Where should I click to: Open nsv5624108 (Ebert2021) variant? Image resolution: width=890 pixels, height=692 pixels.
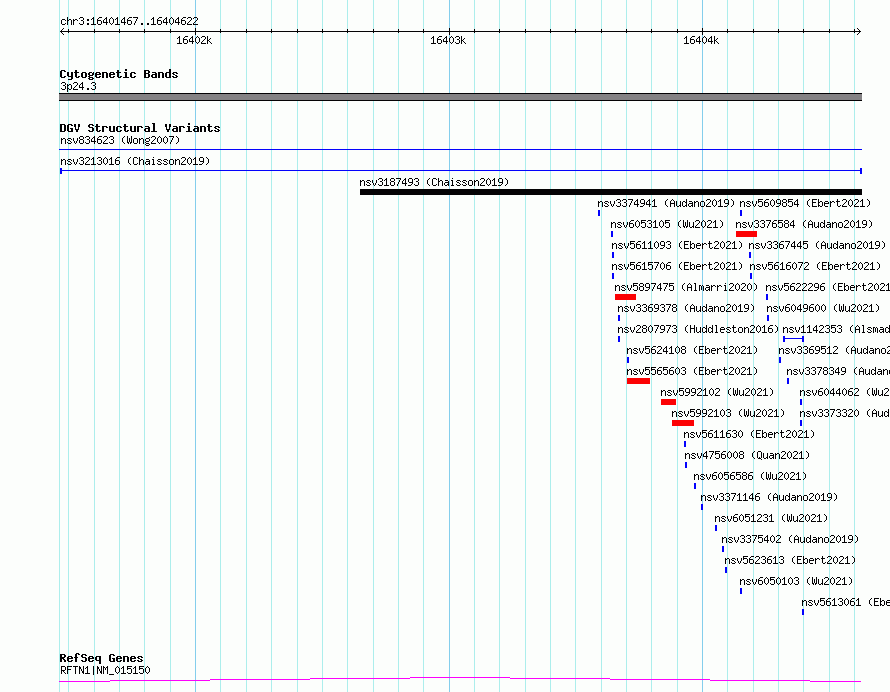[x=692, y=350]
